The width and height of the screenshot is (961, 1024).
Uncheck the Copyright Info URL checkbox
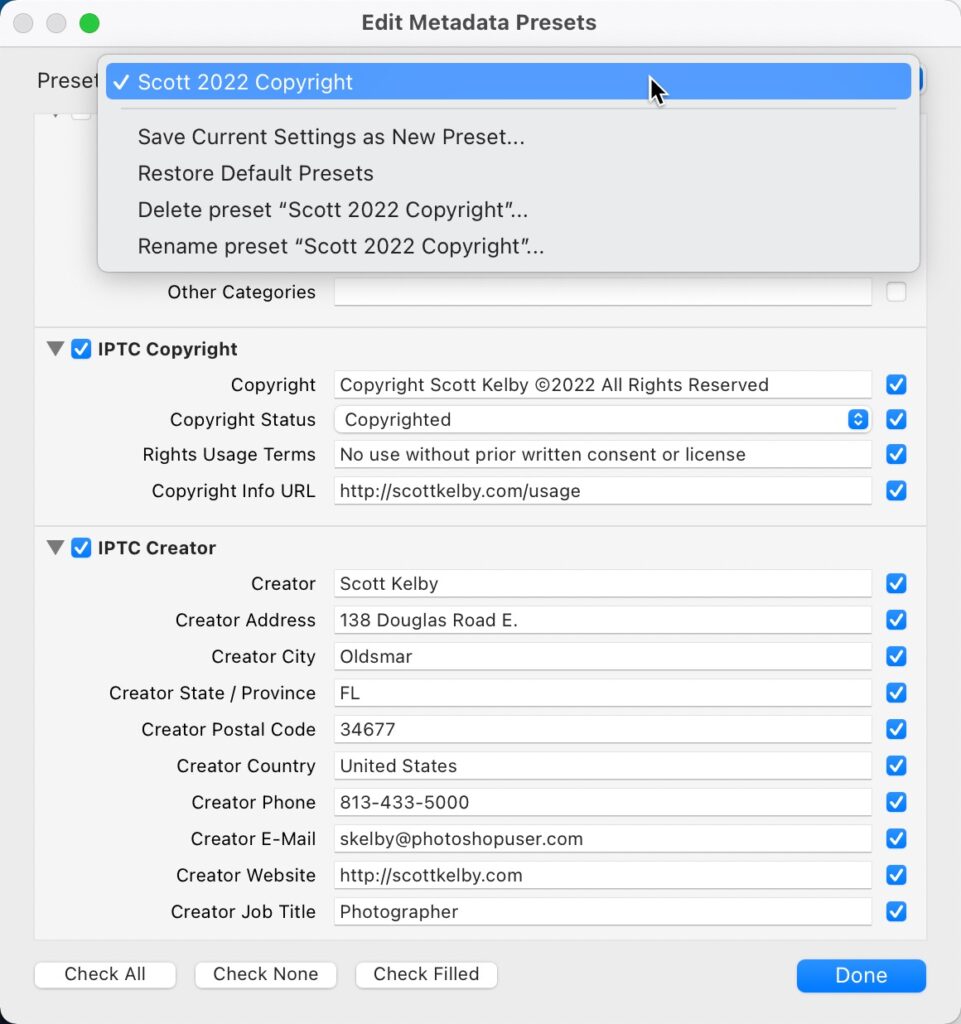[896, 490]
